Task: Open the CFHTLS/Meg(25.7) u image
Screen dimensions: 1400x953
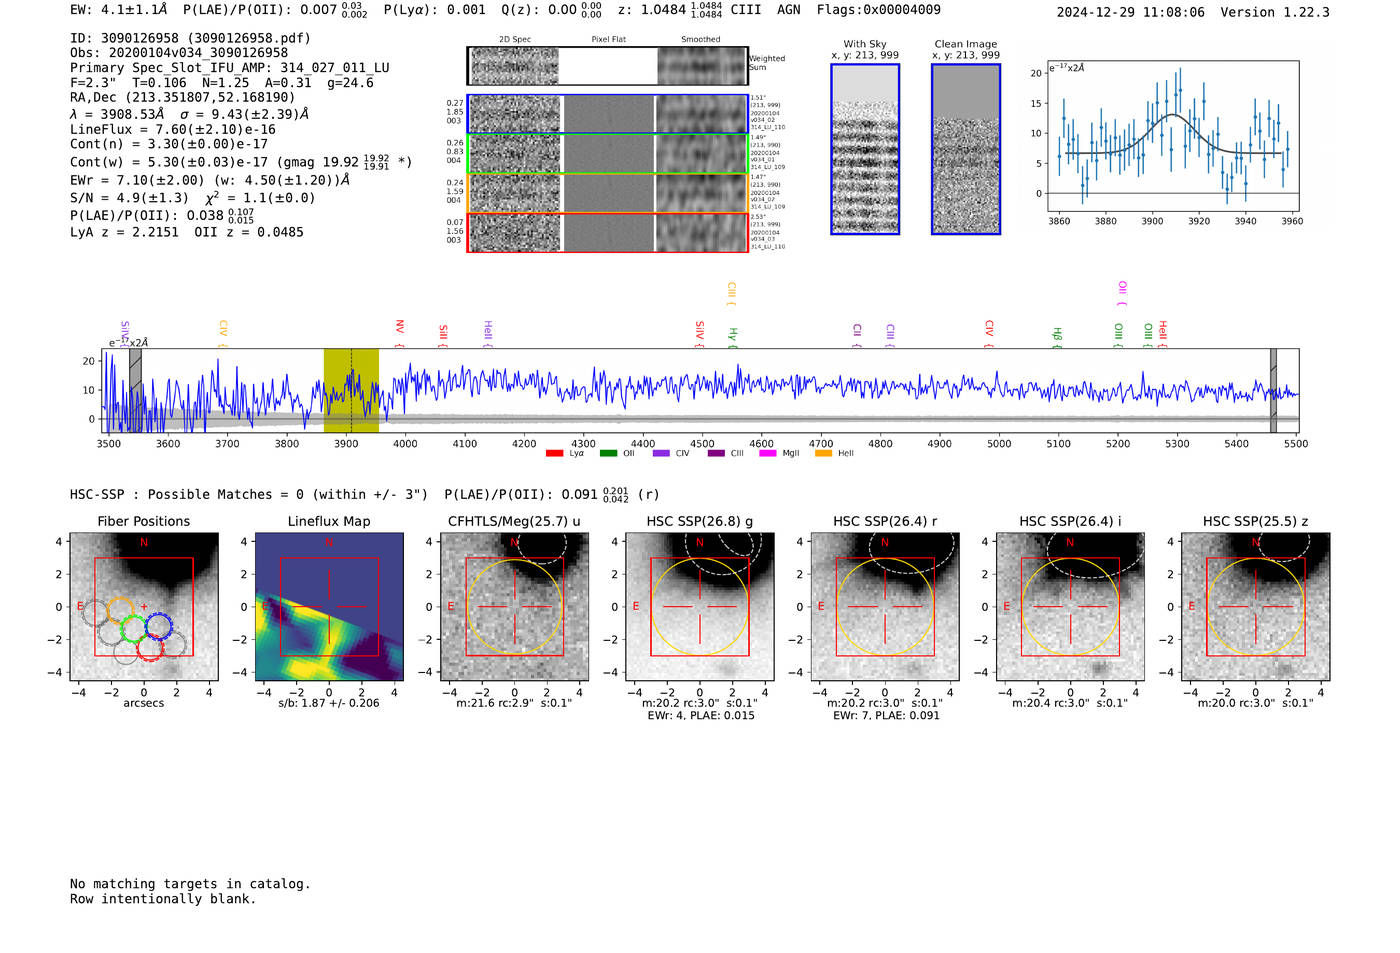Action: coord(514,607)
